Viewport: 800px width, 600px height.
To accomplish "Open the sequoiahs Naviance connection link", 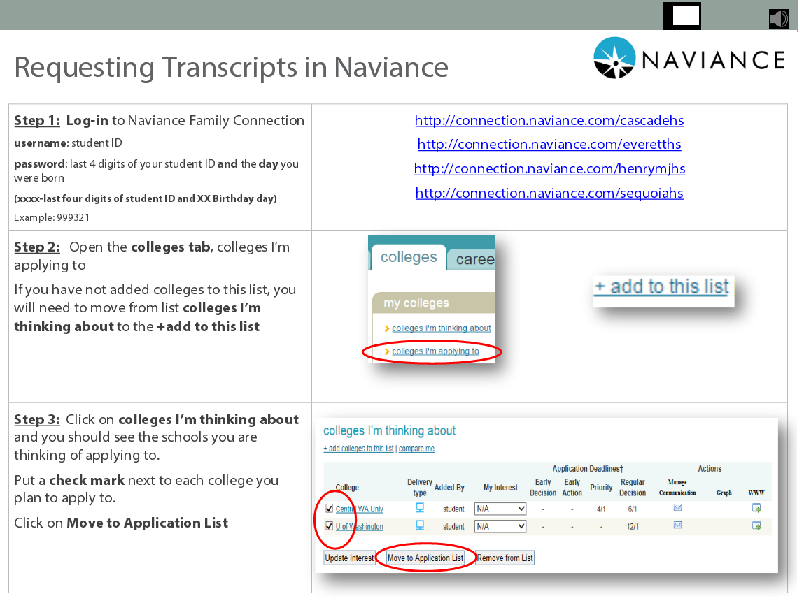I will pos(549,193).
